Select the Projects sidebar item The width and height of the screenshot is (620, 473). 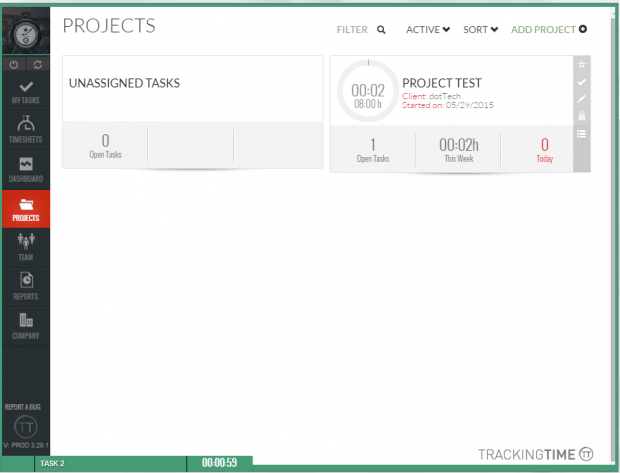tap(26, 209)
